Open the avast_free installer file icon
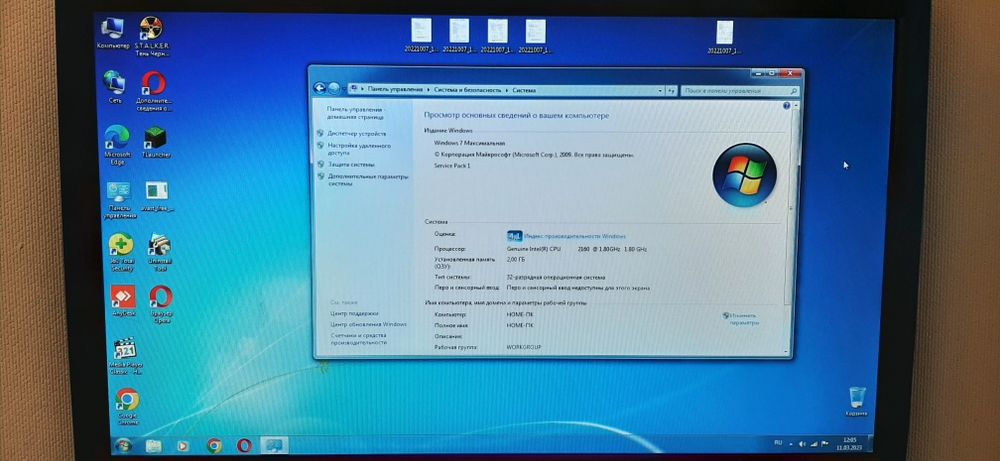 click(x=157, y=196)
